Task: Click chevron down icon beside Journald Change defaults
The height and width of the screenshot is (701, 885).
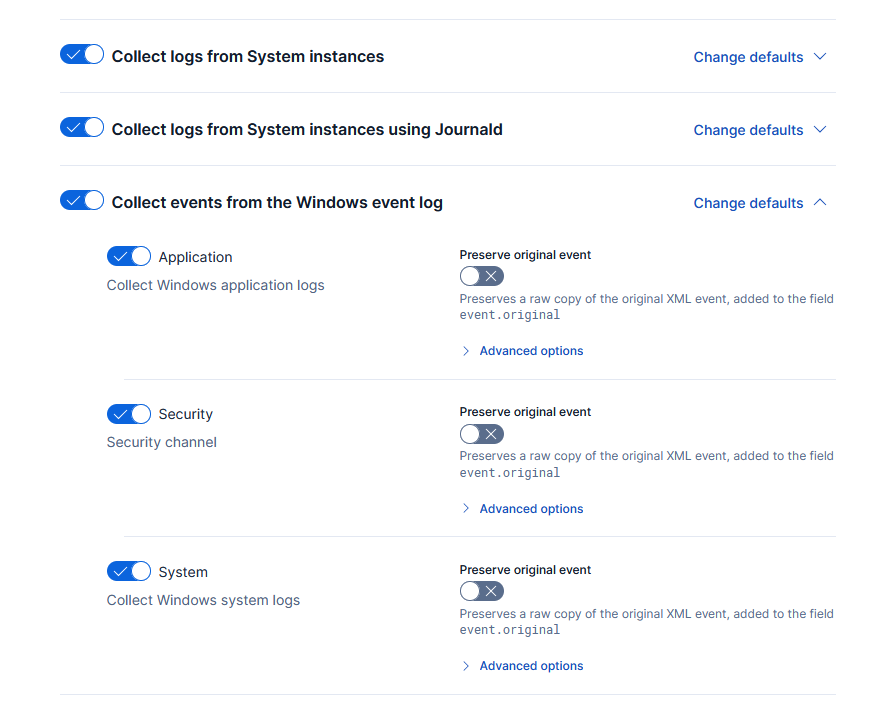Action: 820,130
